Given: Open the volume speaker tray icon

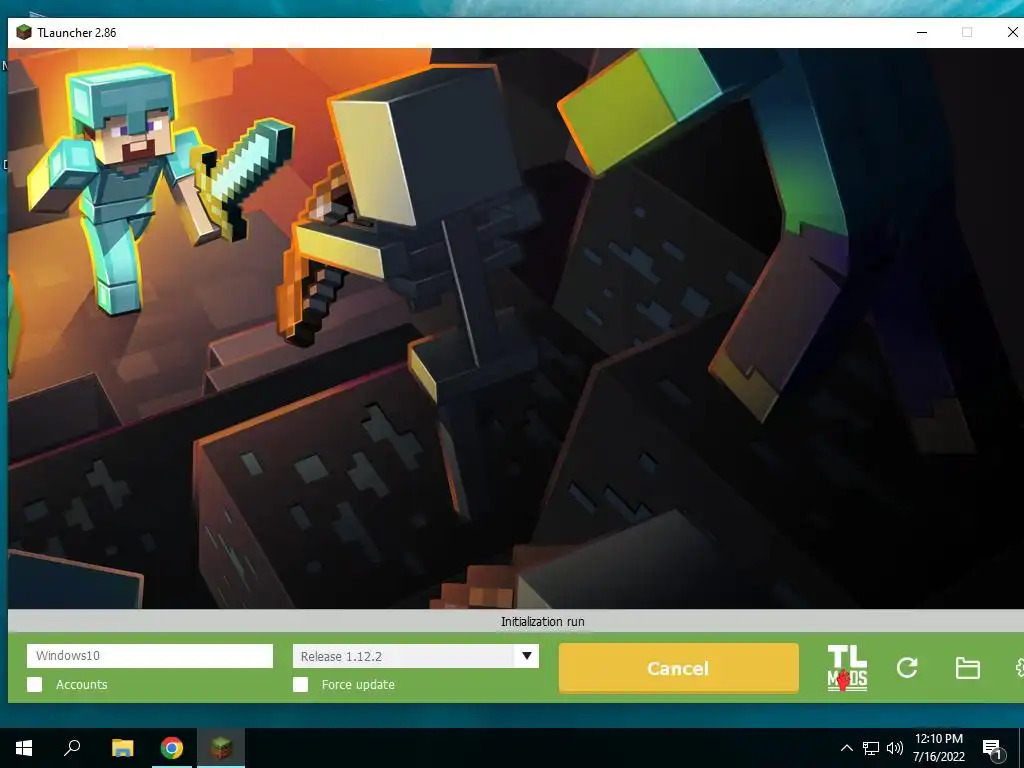Looking at the screenshot, I should coord(895,748).
